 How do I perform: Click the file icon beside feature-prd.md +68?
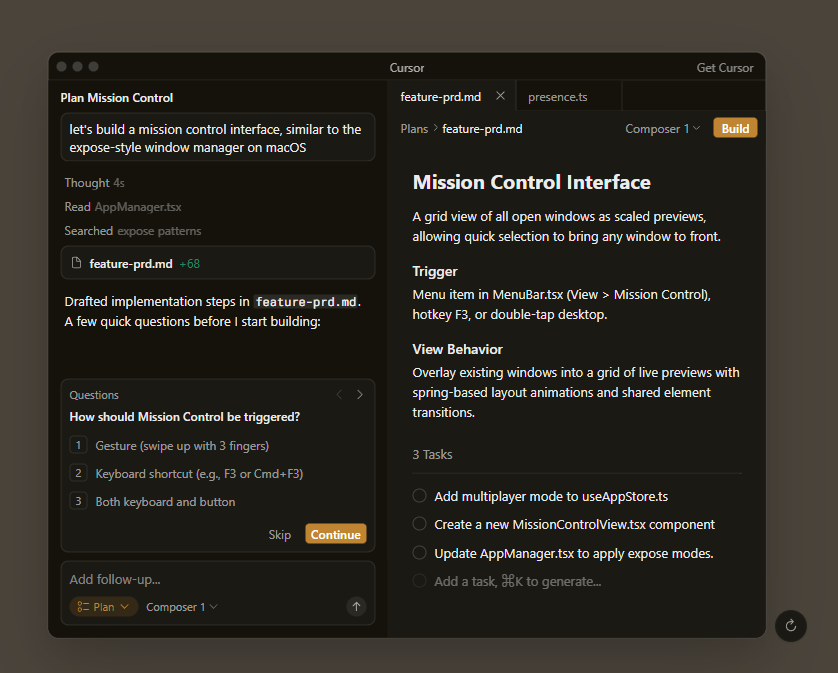coord(76,264)
